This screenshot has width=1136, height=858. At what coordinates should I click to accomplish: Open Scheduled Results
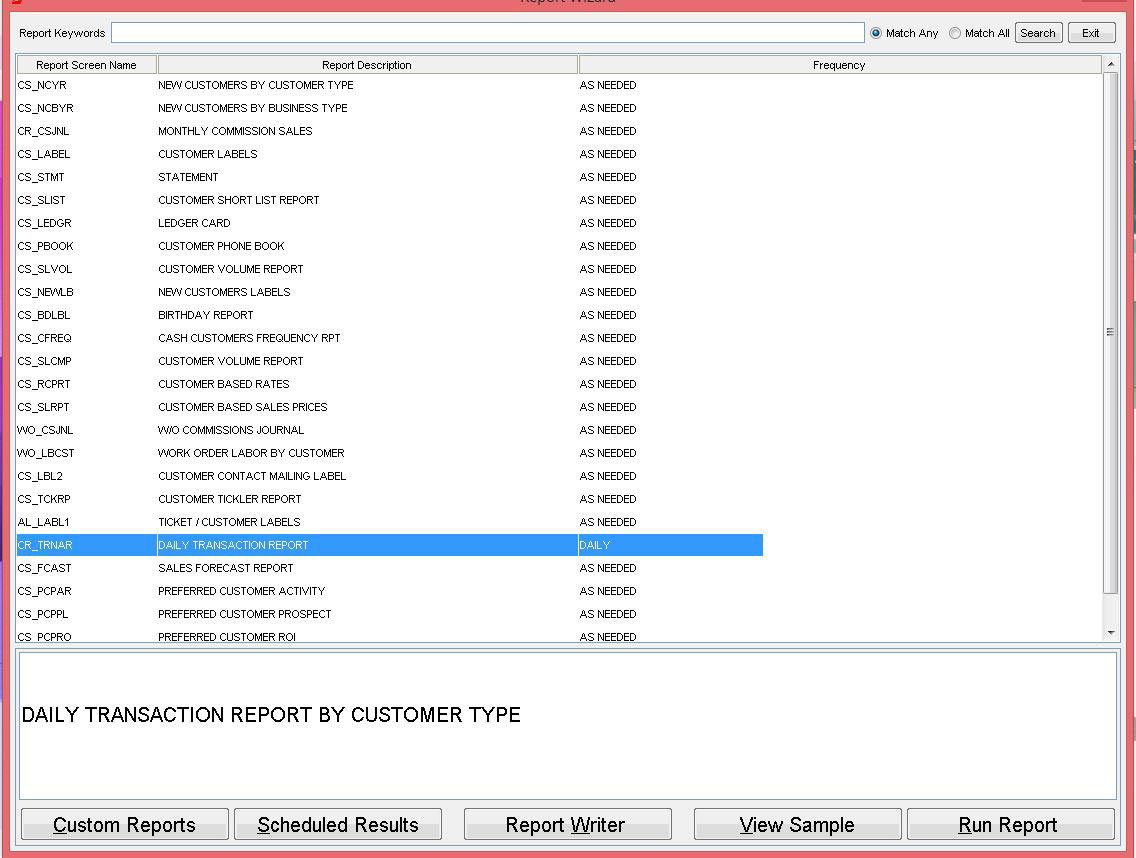338,825
